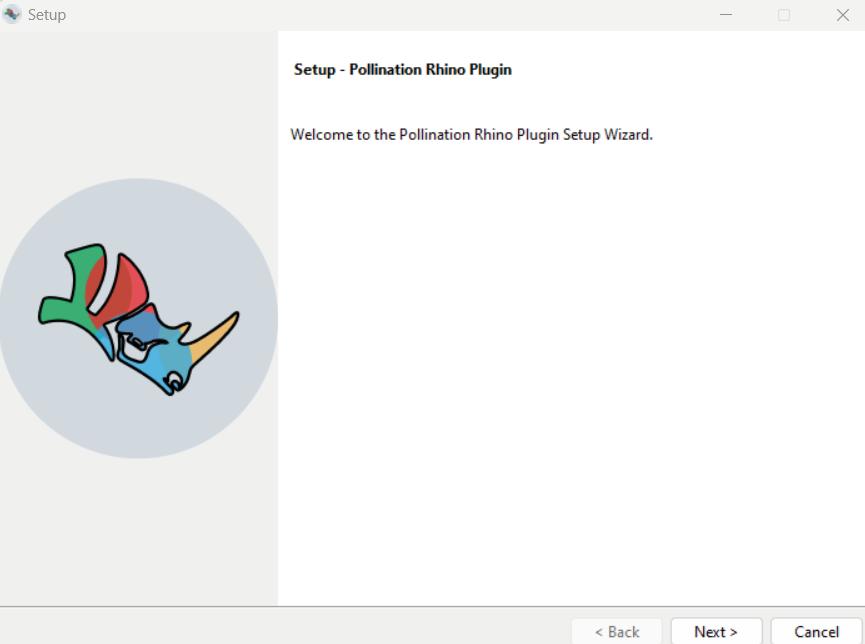This screenshot has width=865, height=644.
Task: Click the 'Setup' window title text
Action: (x=47, y=15)
